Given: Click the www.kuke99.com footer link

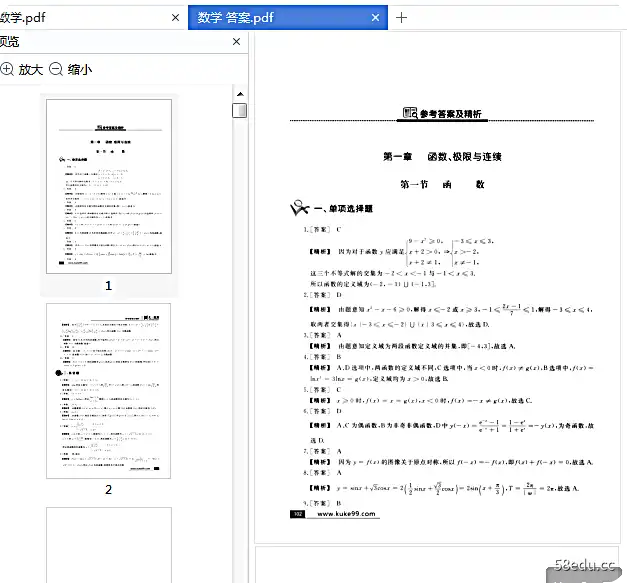Looking at the screenshot, I should (x=346, y=514).
